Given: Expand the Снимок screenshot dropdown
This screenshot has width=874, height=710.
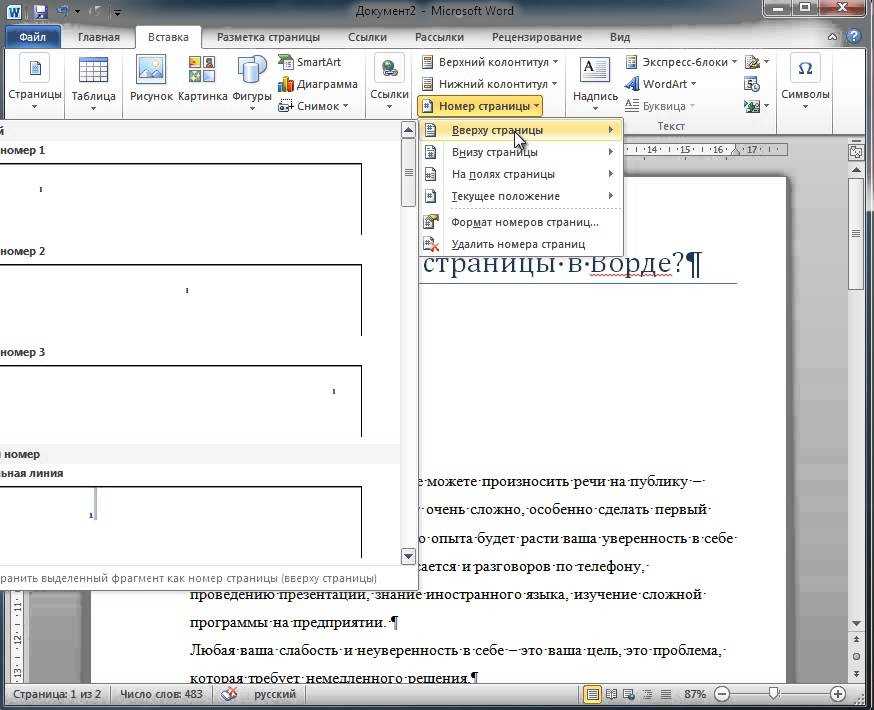Looking at the screenshot, I should click(313, 106).
